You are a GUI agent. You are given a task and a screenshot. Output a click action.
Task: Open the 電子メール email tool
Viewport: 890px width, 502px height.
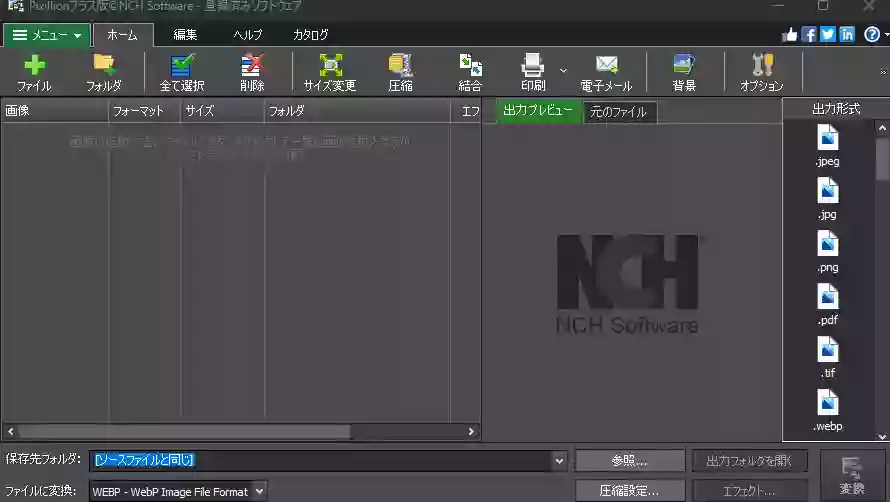(x=606, y=66)
